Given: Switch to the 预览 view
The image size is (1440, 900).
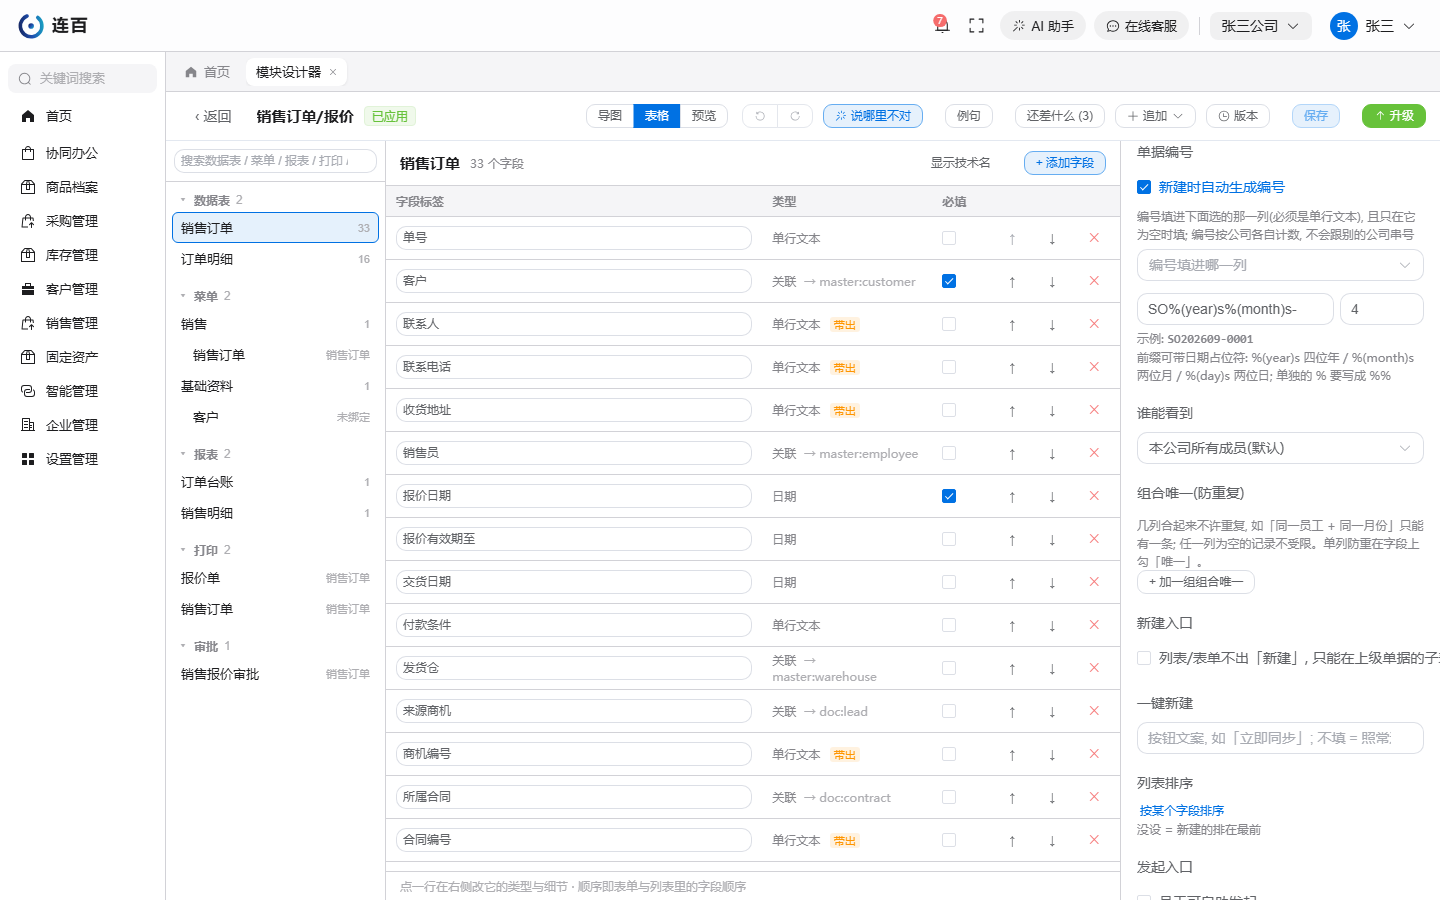Looking at the screenshot, I should (704, 116).
